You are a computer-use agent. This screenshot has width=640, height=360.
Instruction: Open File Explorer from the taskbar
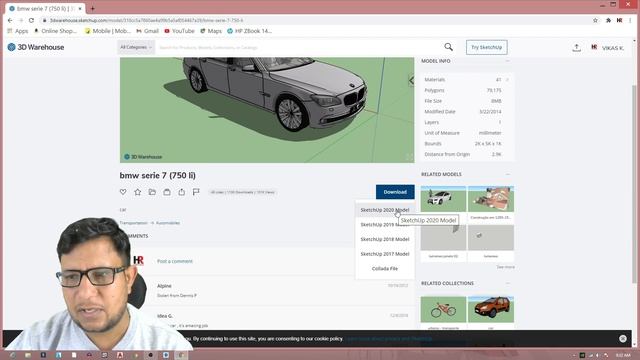click(28, 355)
